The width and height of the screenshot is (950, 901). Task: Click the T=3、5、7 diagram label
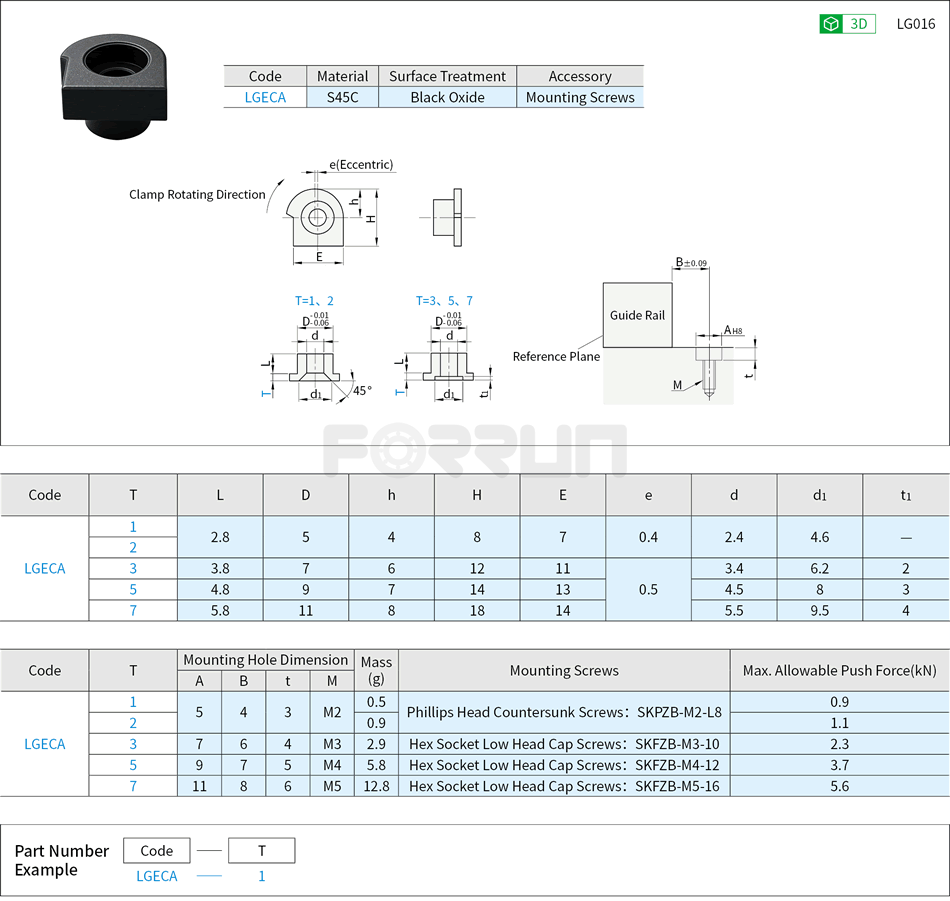coord(444,301)
